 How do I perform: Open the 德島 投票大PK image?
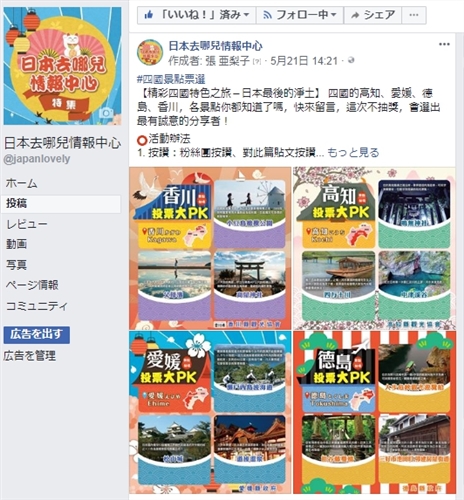374,412
